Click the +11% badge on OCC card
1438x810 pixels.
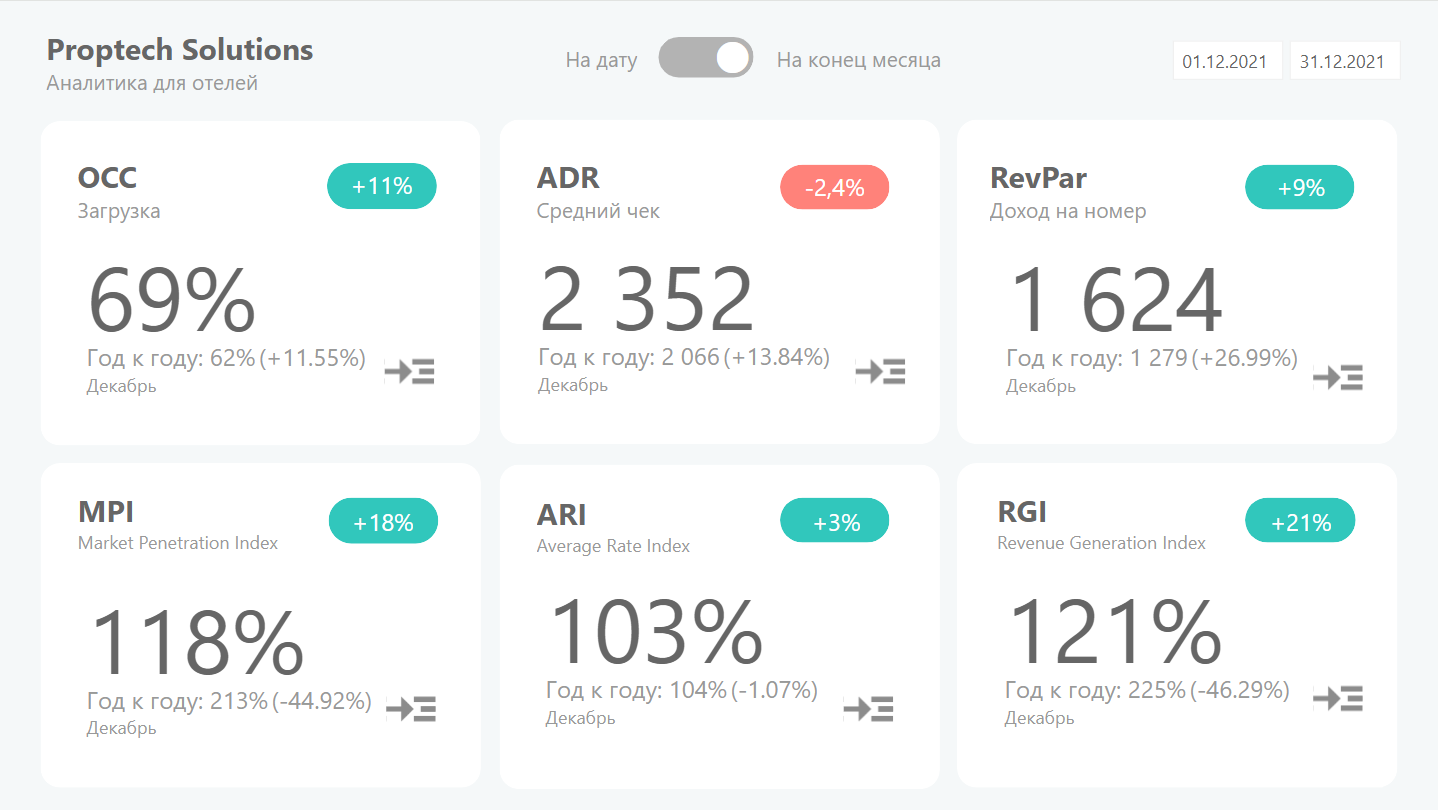point(382,186)
